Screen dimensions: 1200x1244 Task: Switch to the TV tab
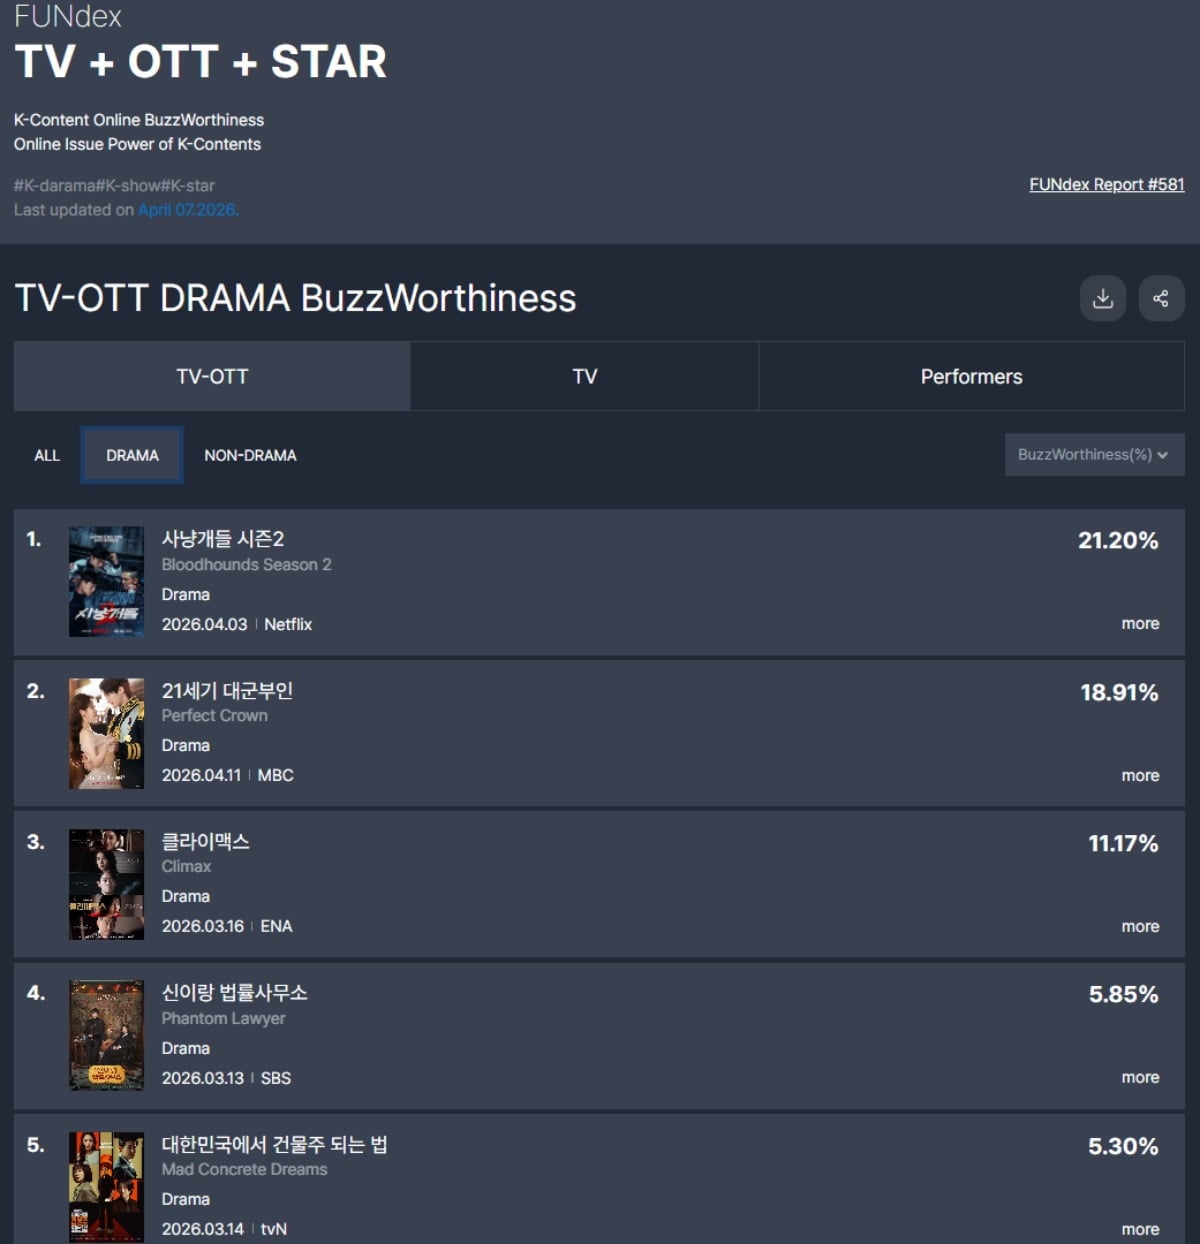(x=584, y=376)
